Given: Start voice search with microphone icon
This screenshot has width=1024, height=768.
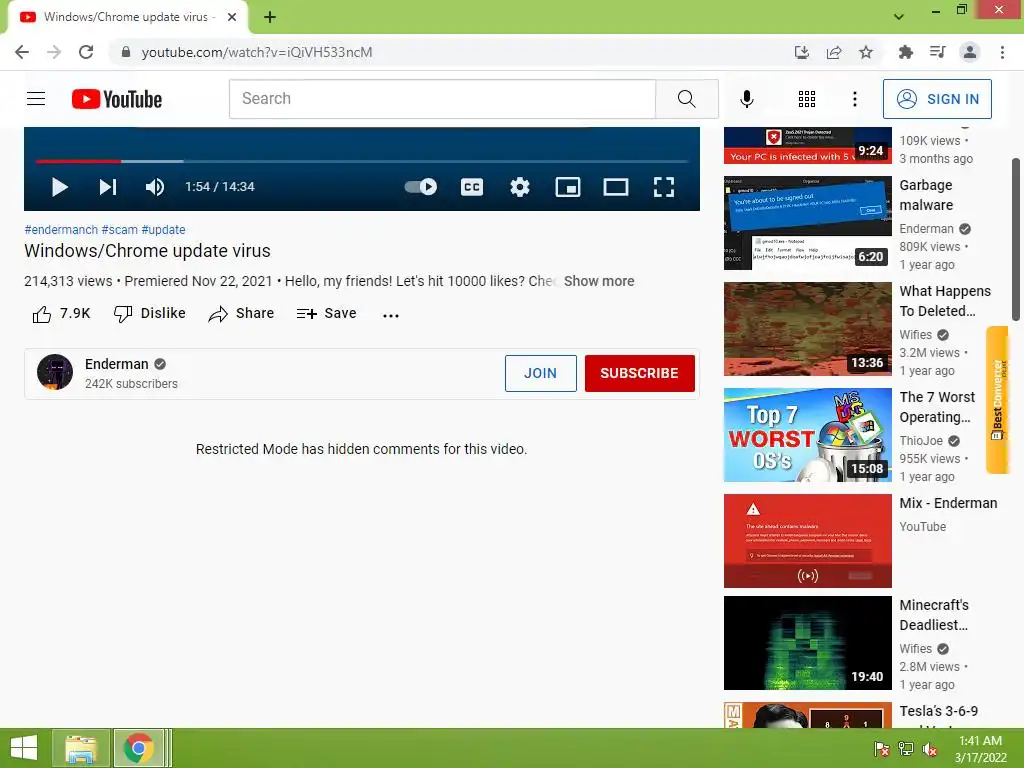Looking at the screenshot, I should (x=746, y=99).
